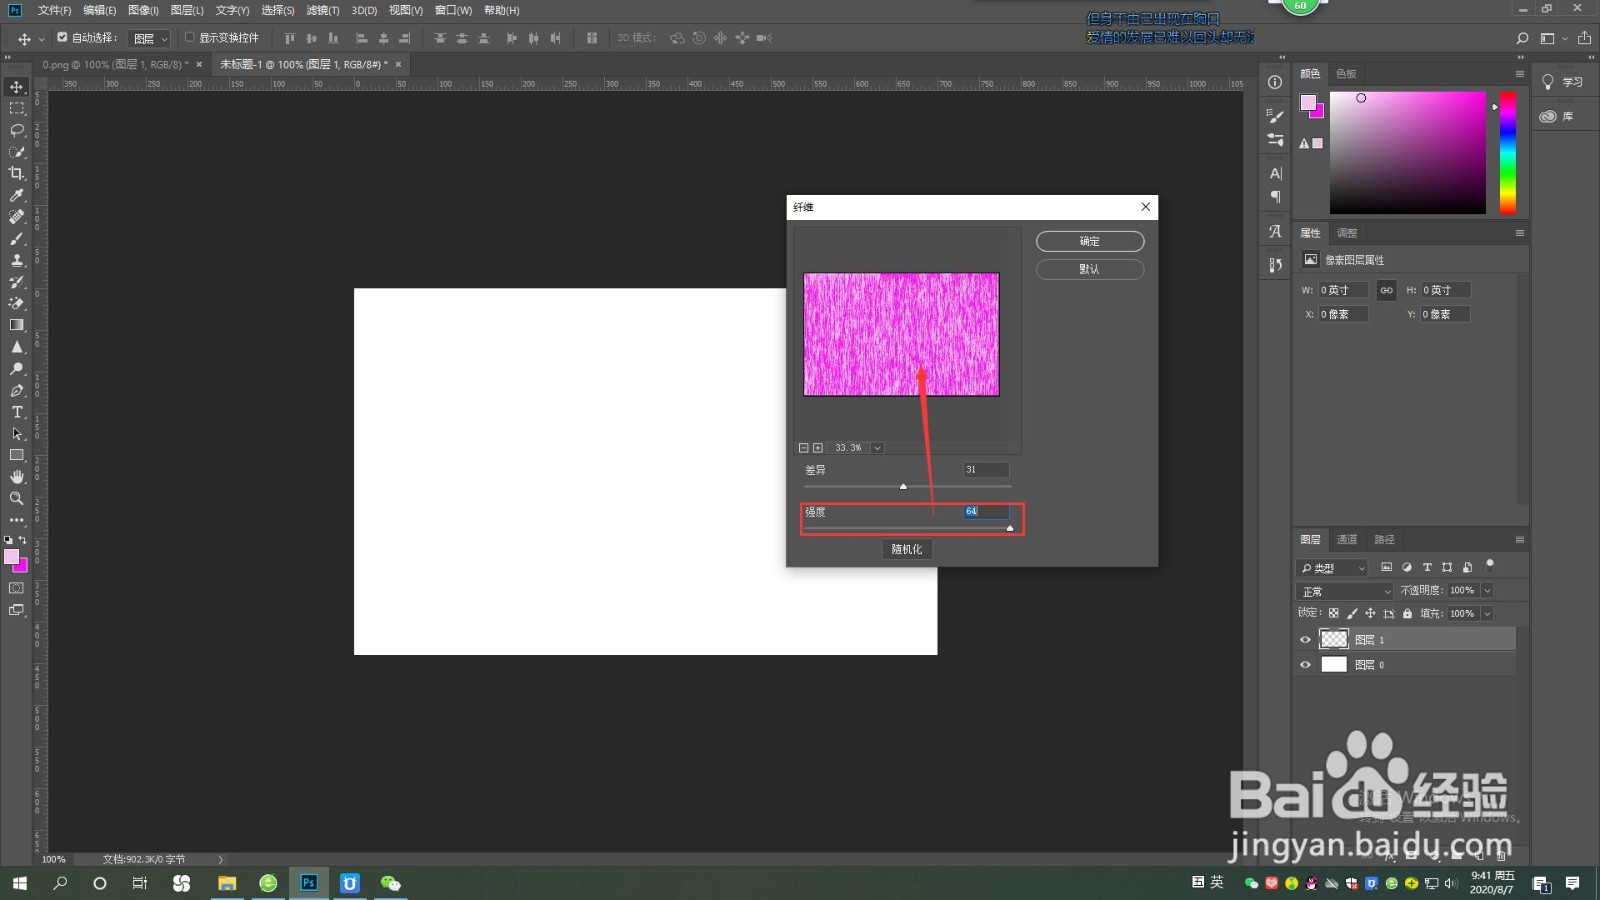Select the Brush tool in the toolbox
The image size is (1600, 900).
click(17, 239)
